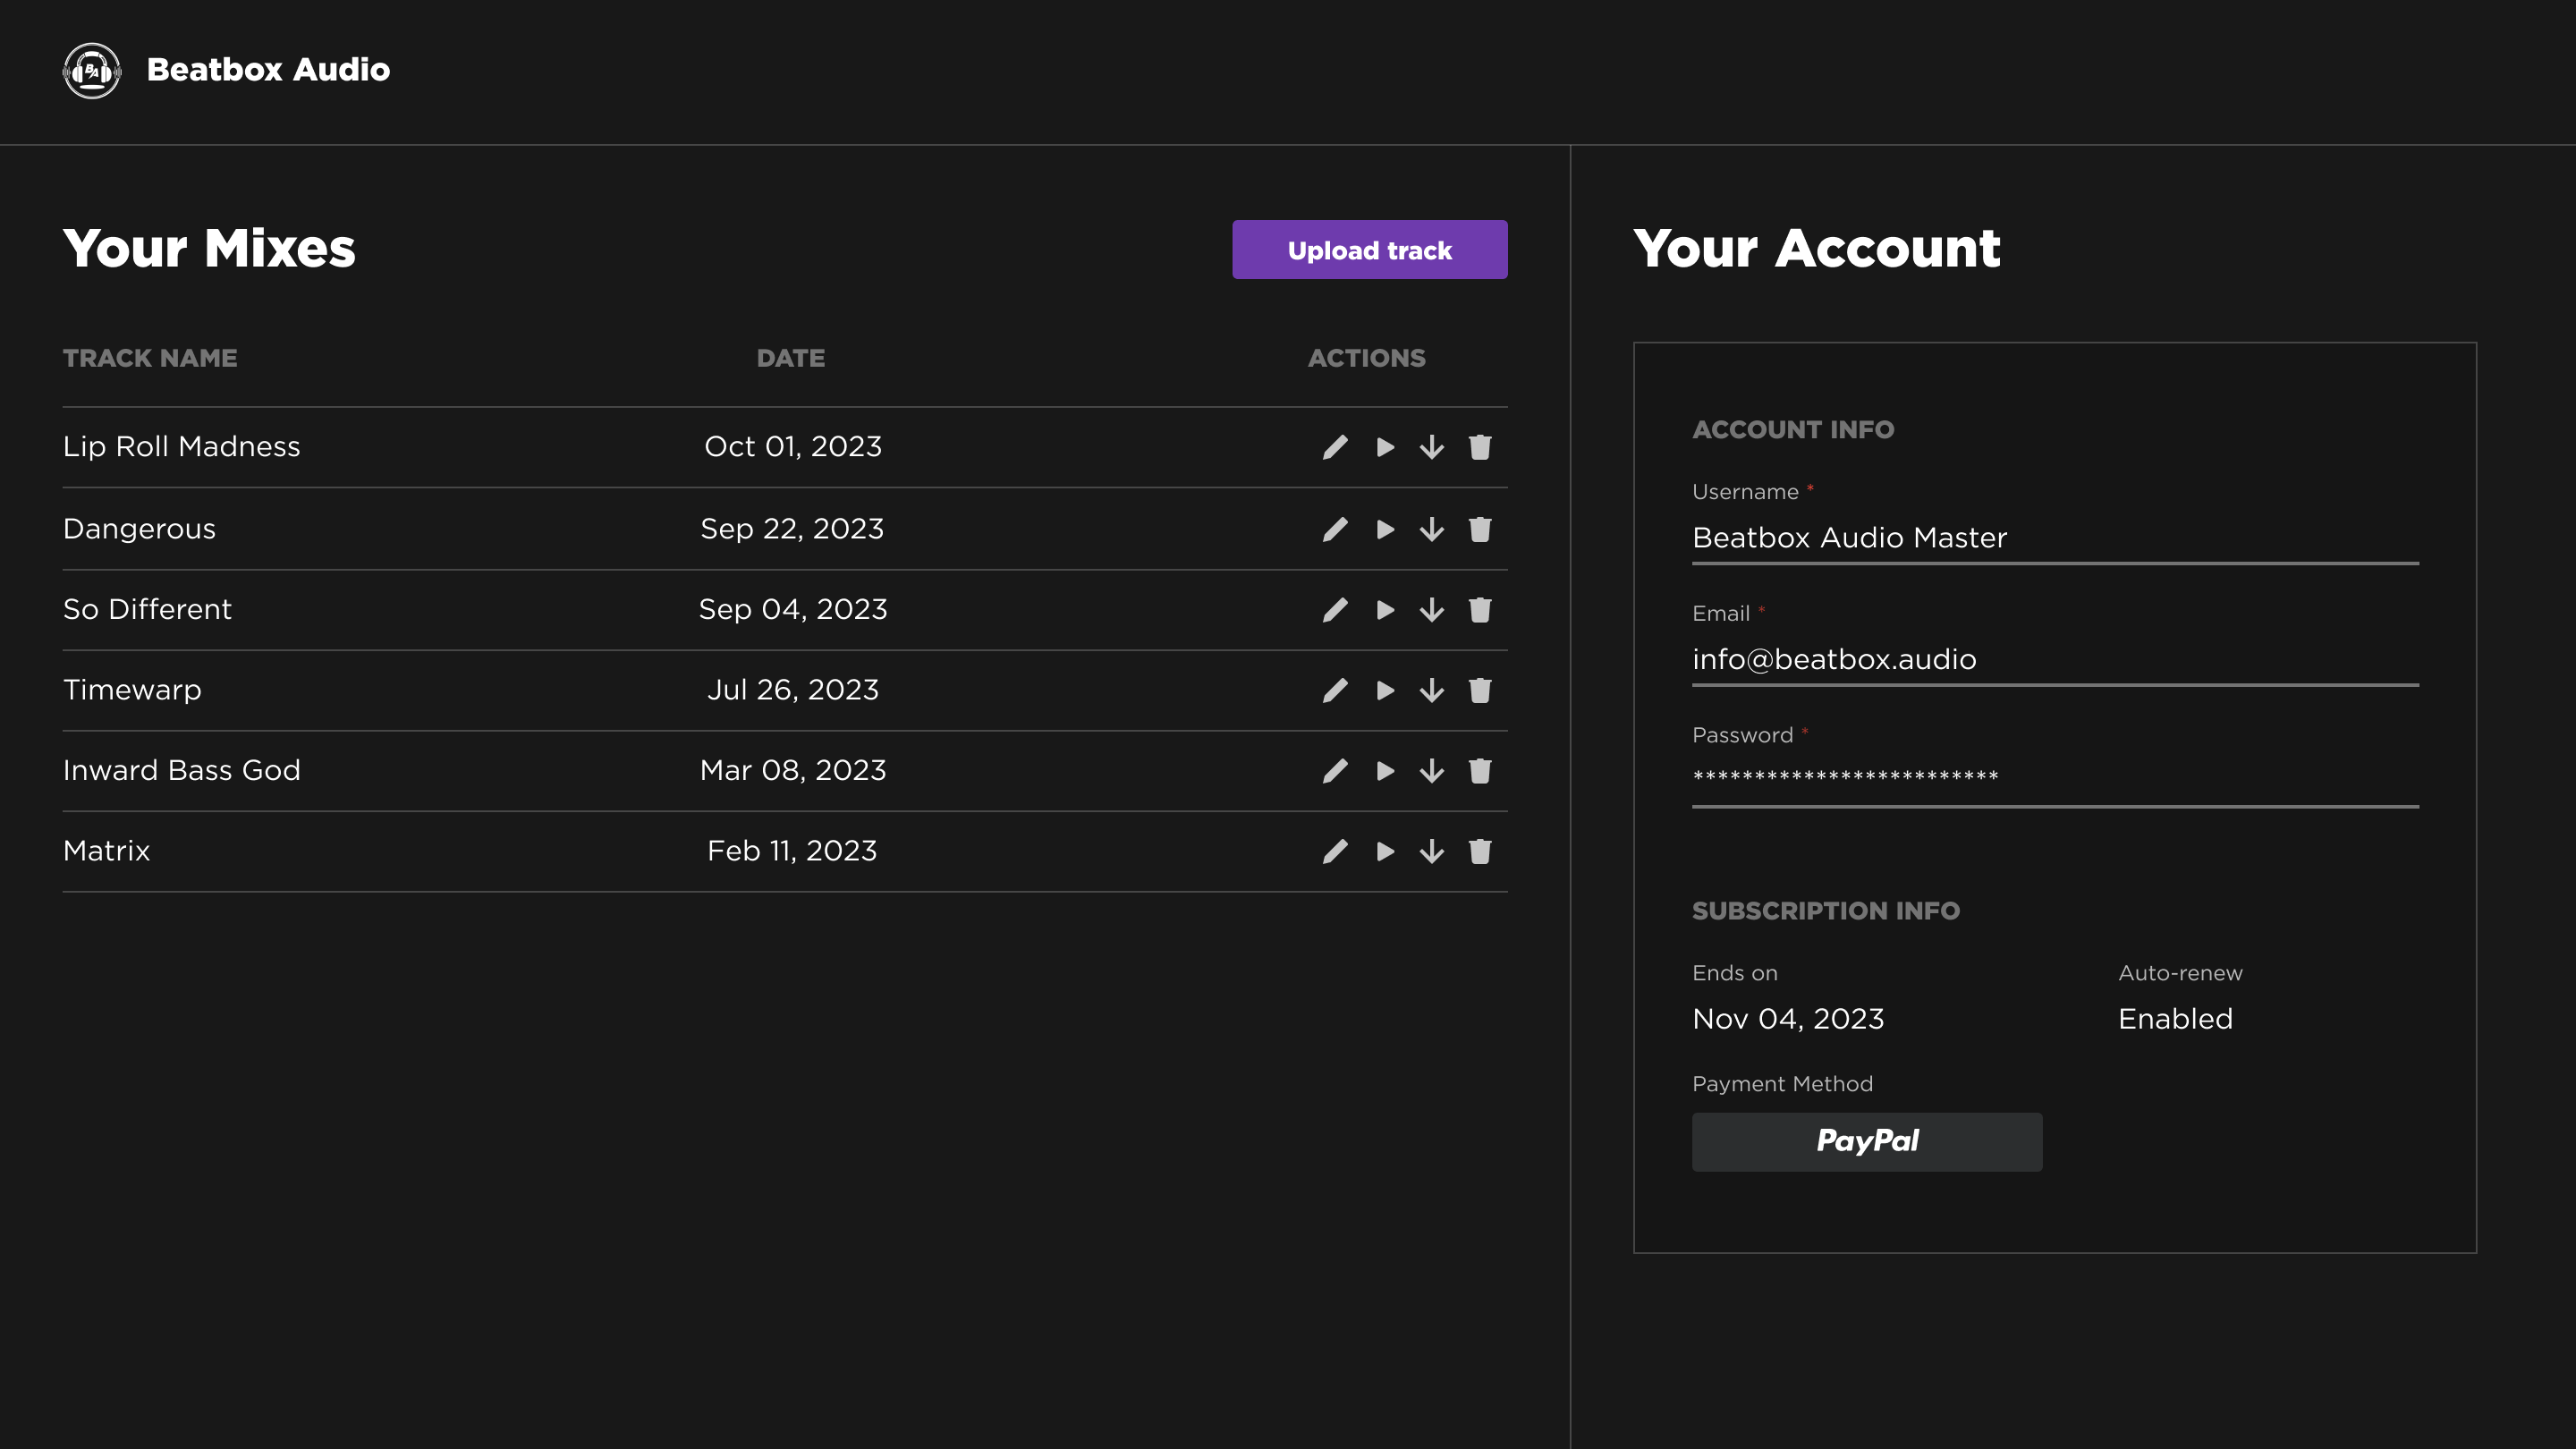Click the ACTIONS column header
Image resolution: width=2576 pixels, height=1449 pixels.
(1367, 358)
